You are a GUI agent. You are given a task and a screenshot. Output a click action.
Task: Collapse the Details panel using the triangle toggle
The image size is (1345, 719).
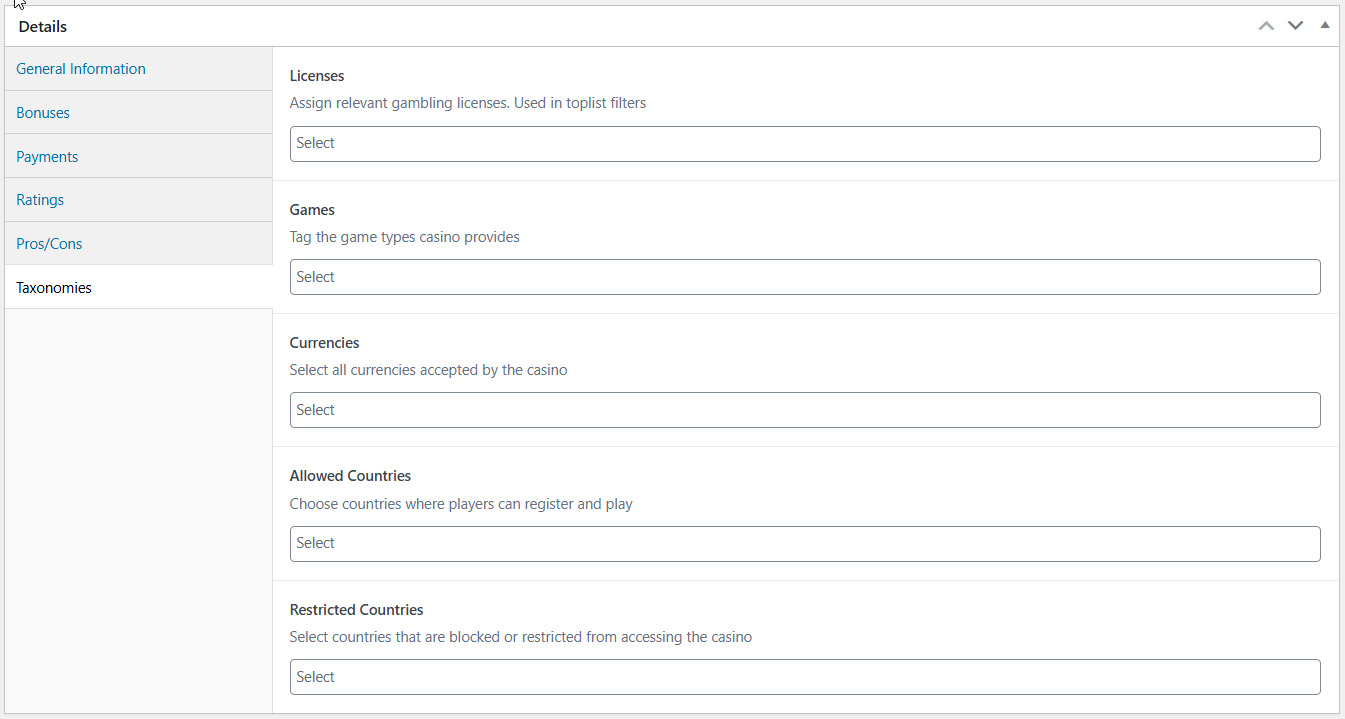(1324, 25)
